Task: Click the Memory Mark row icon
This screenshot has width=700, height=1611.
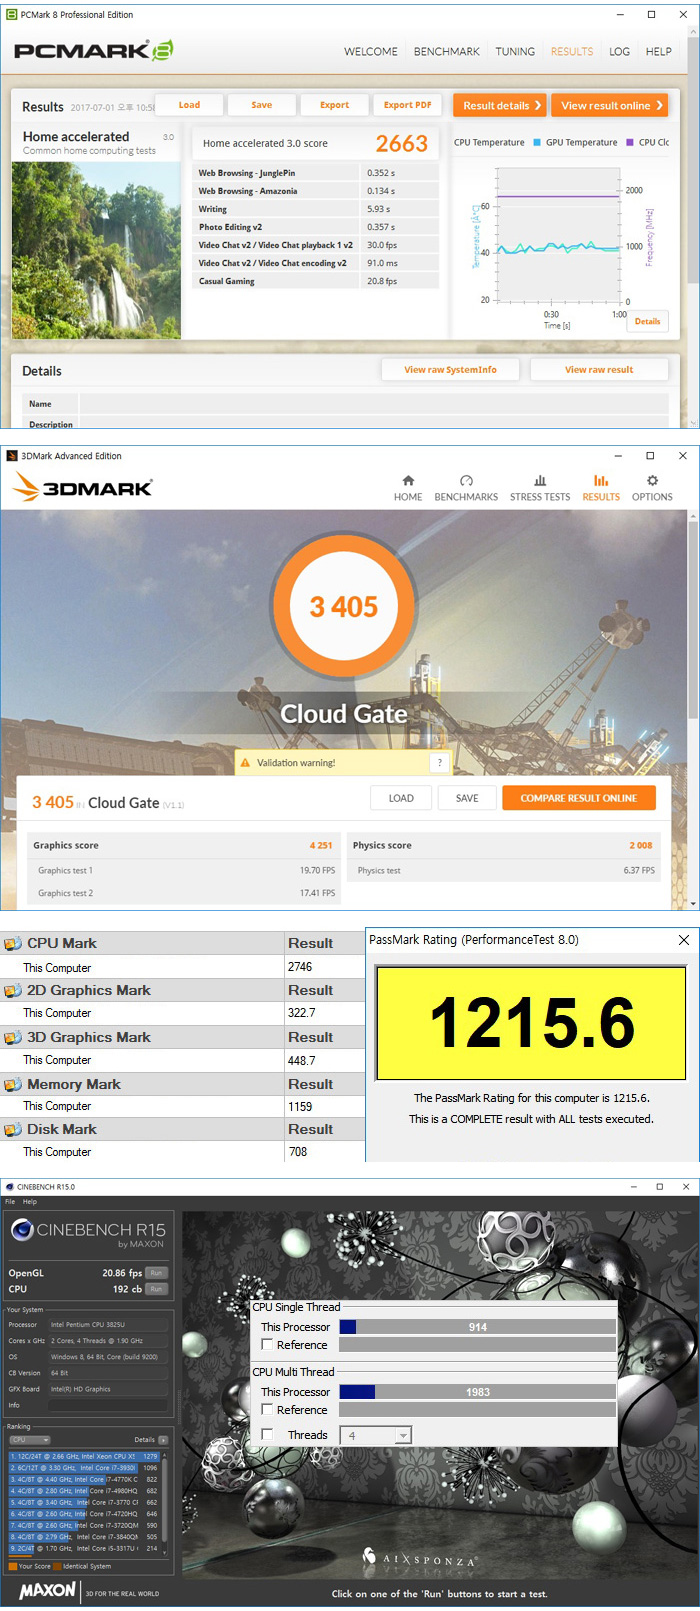Action: [13, 1084]
